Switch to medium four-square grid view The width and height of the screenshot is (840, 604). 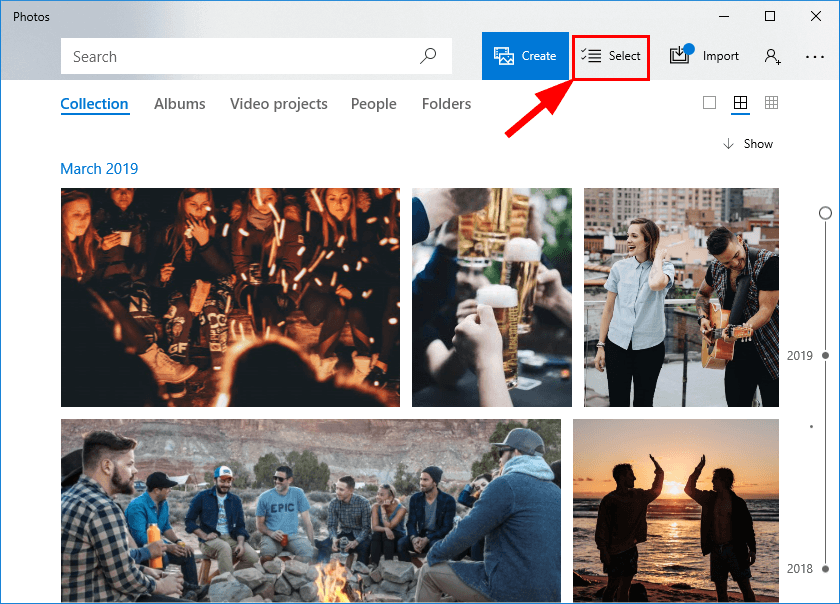click(740, 102)
